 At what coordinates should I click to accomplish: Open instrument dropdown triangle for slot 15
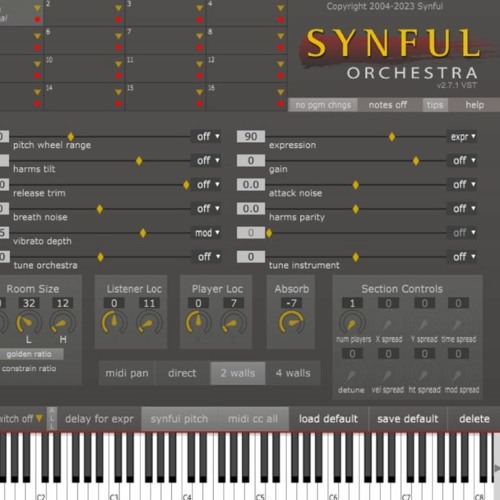200,92
